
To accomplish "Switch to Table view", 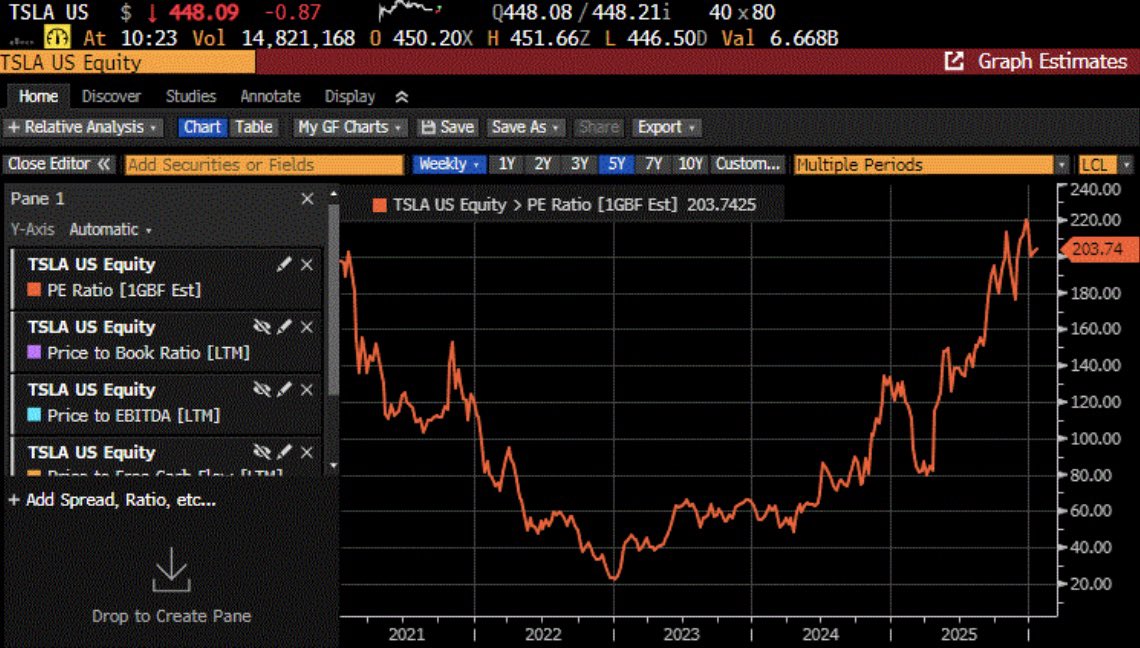I will point(253,127).
